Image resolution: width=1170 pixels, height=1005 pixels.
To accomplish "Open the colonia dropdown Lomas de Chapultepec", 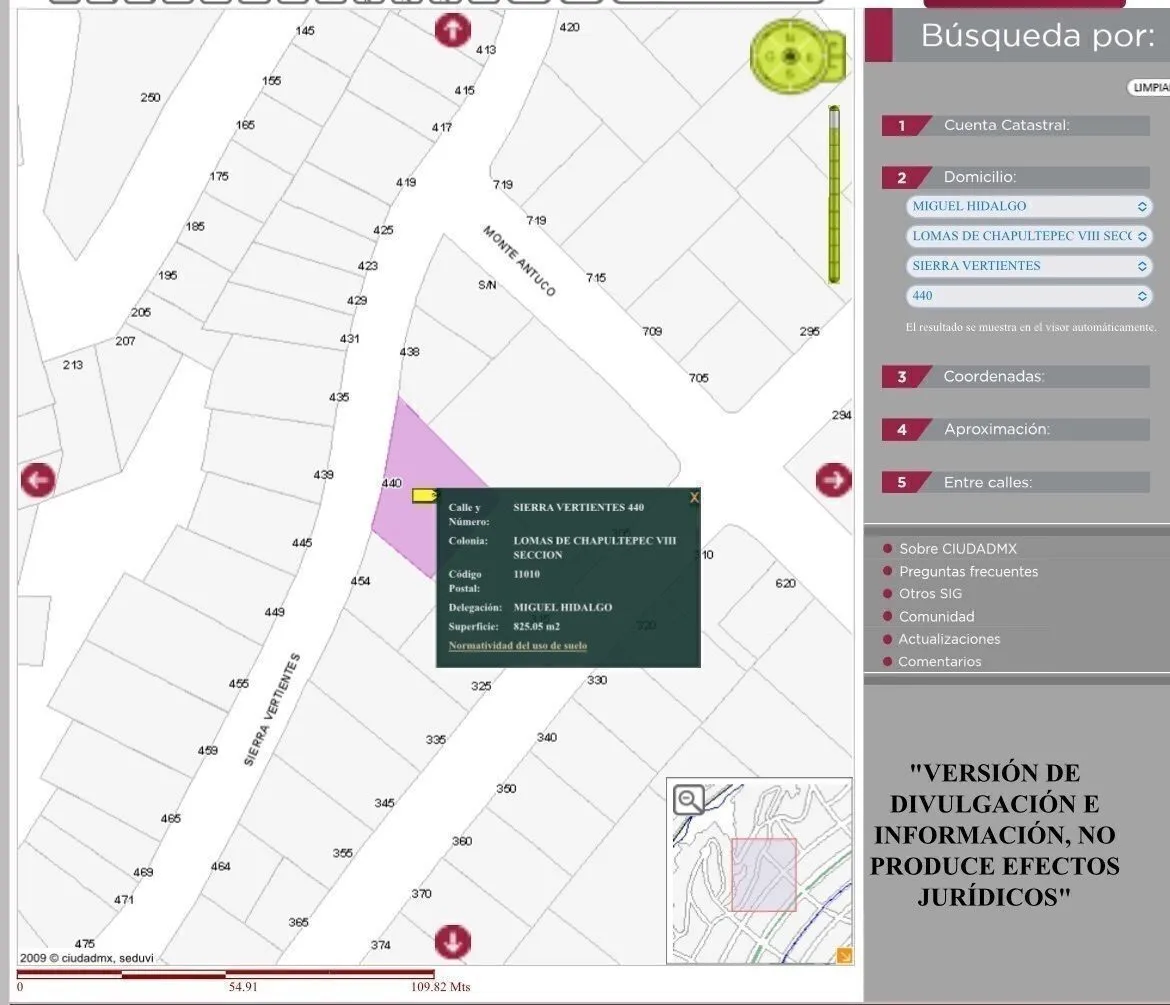I will click(x=1028, y=236).
